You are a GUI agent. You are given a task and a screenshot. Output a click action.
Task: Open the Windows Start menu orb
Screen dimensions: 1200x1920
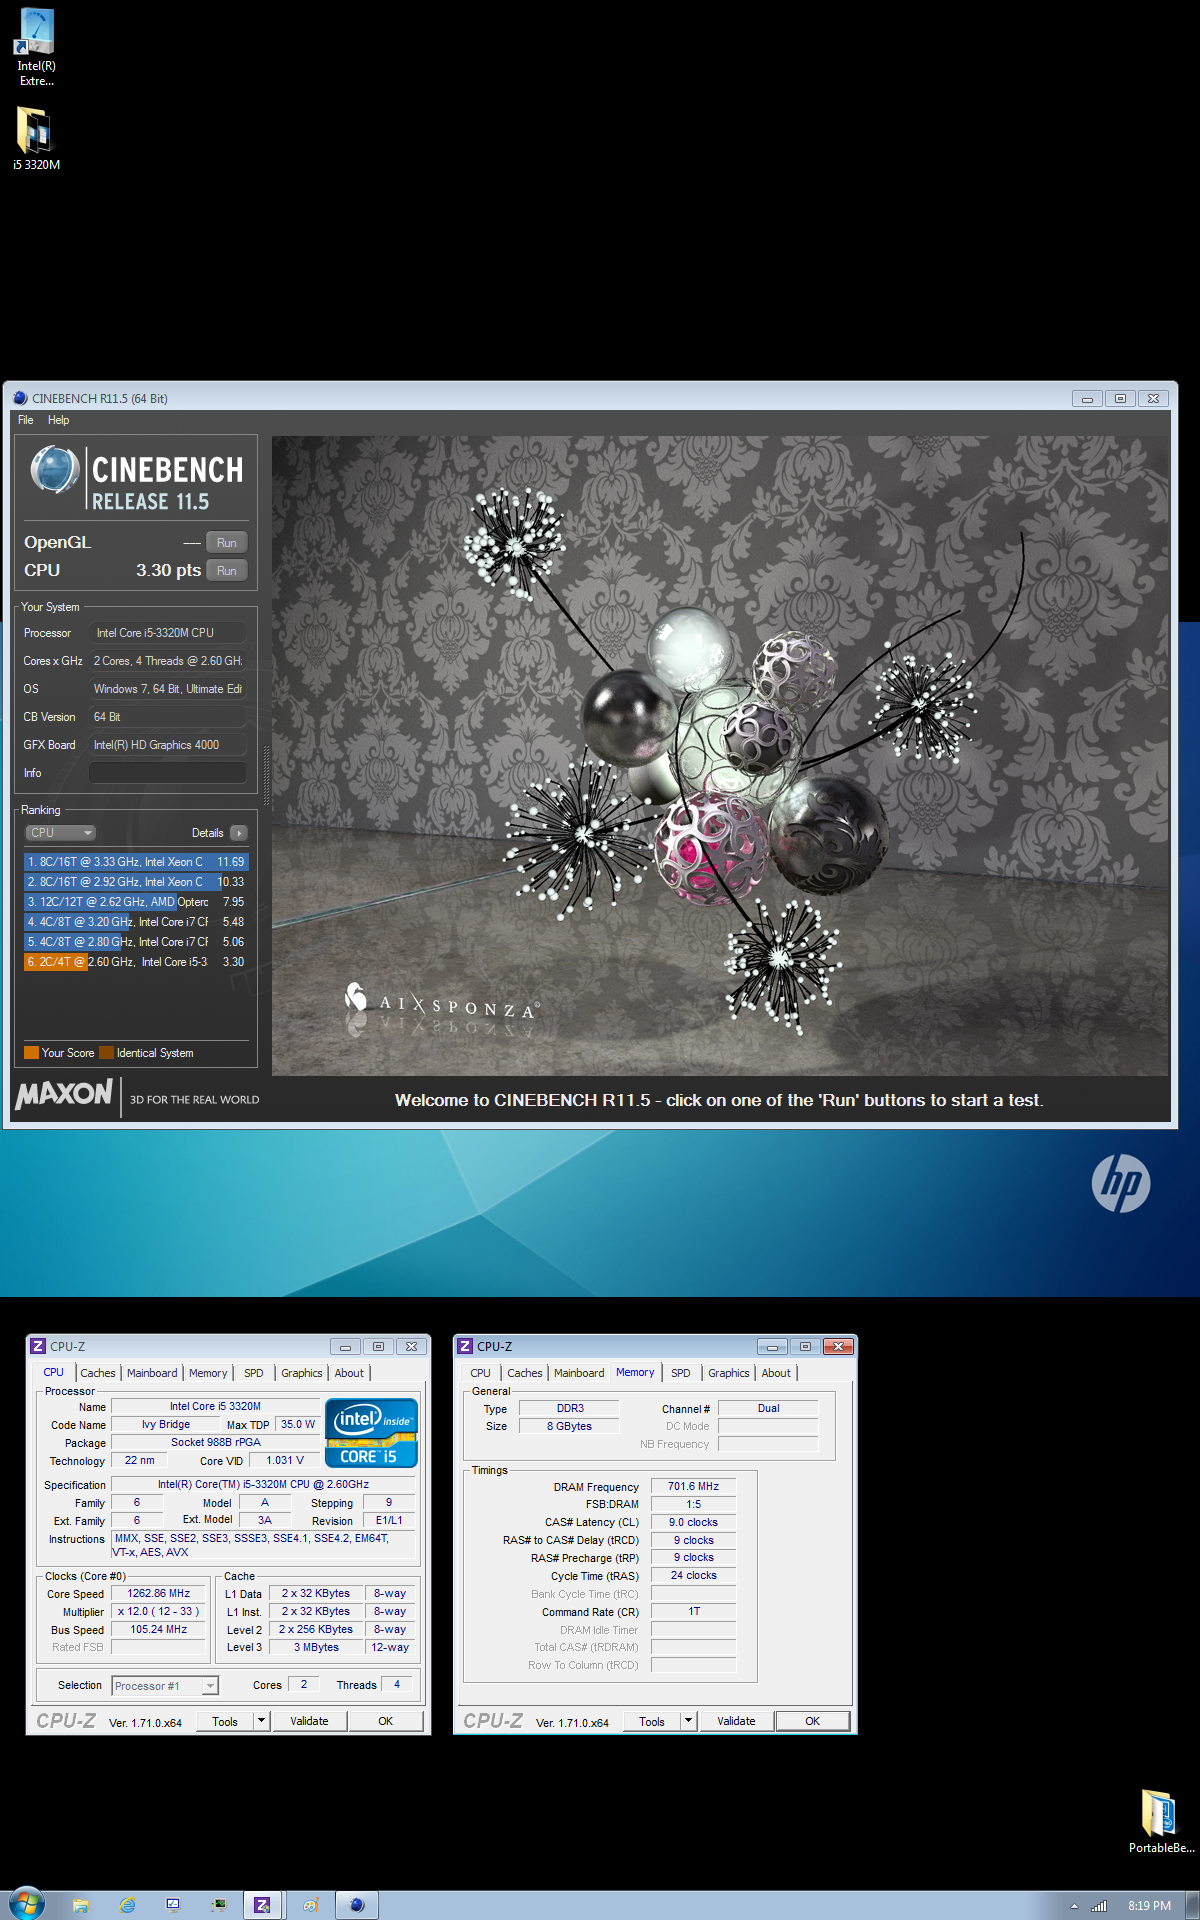27,1905
